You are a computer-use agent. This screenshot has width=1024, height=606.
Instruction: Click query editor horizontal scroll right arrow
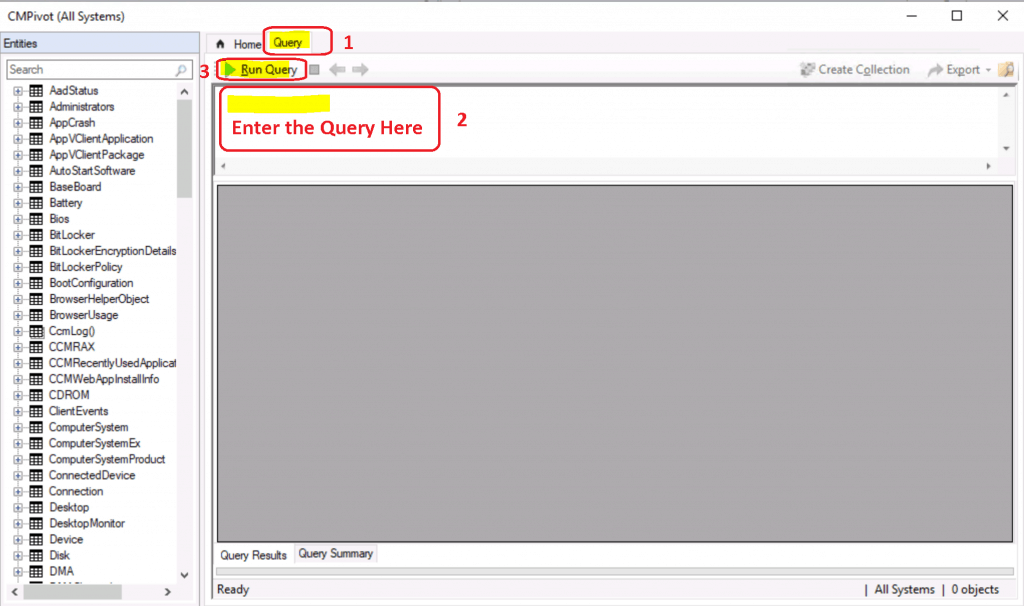[x=988, y=166]
